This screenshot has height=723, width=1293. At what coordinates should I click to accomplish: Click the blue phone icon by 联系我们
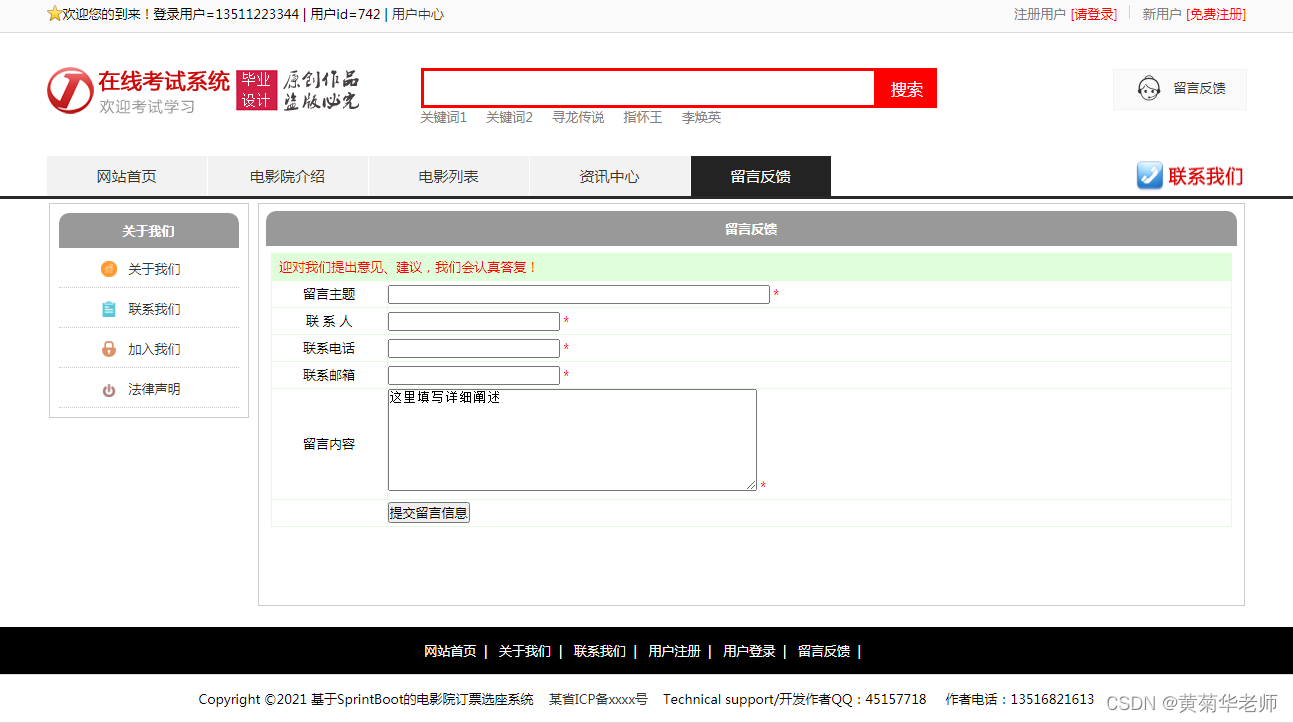(x=1150, y=176)
